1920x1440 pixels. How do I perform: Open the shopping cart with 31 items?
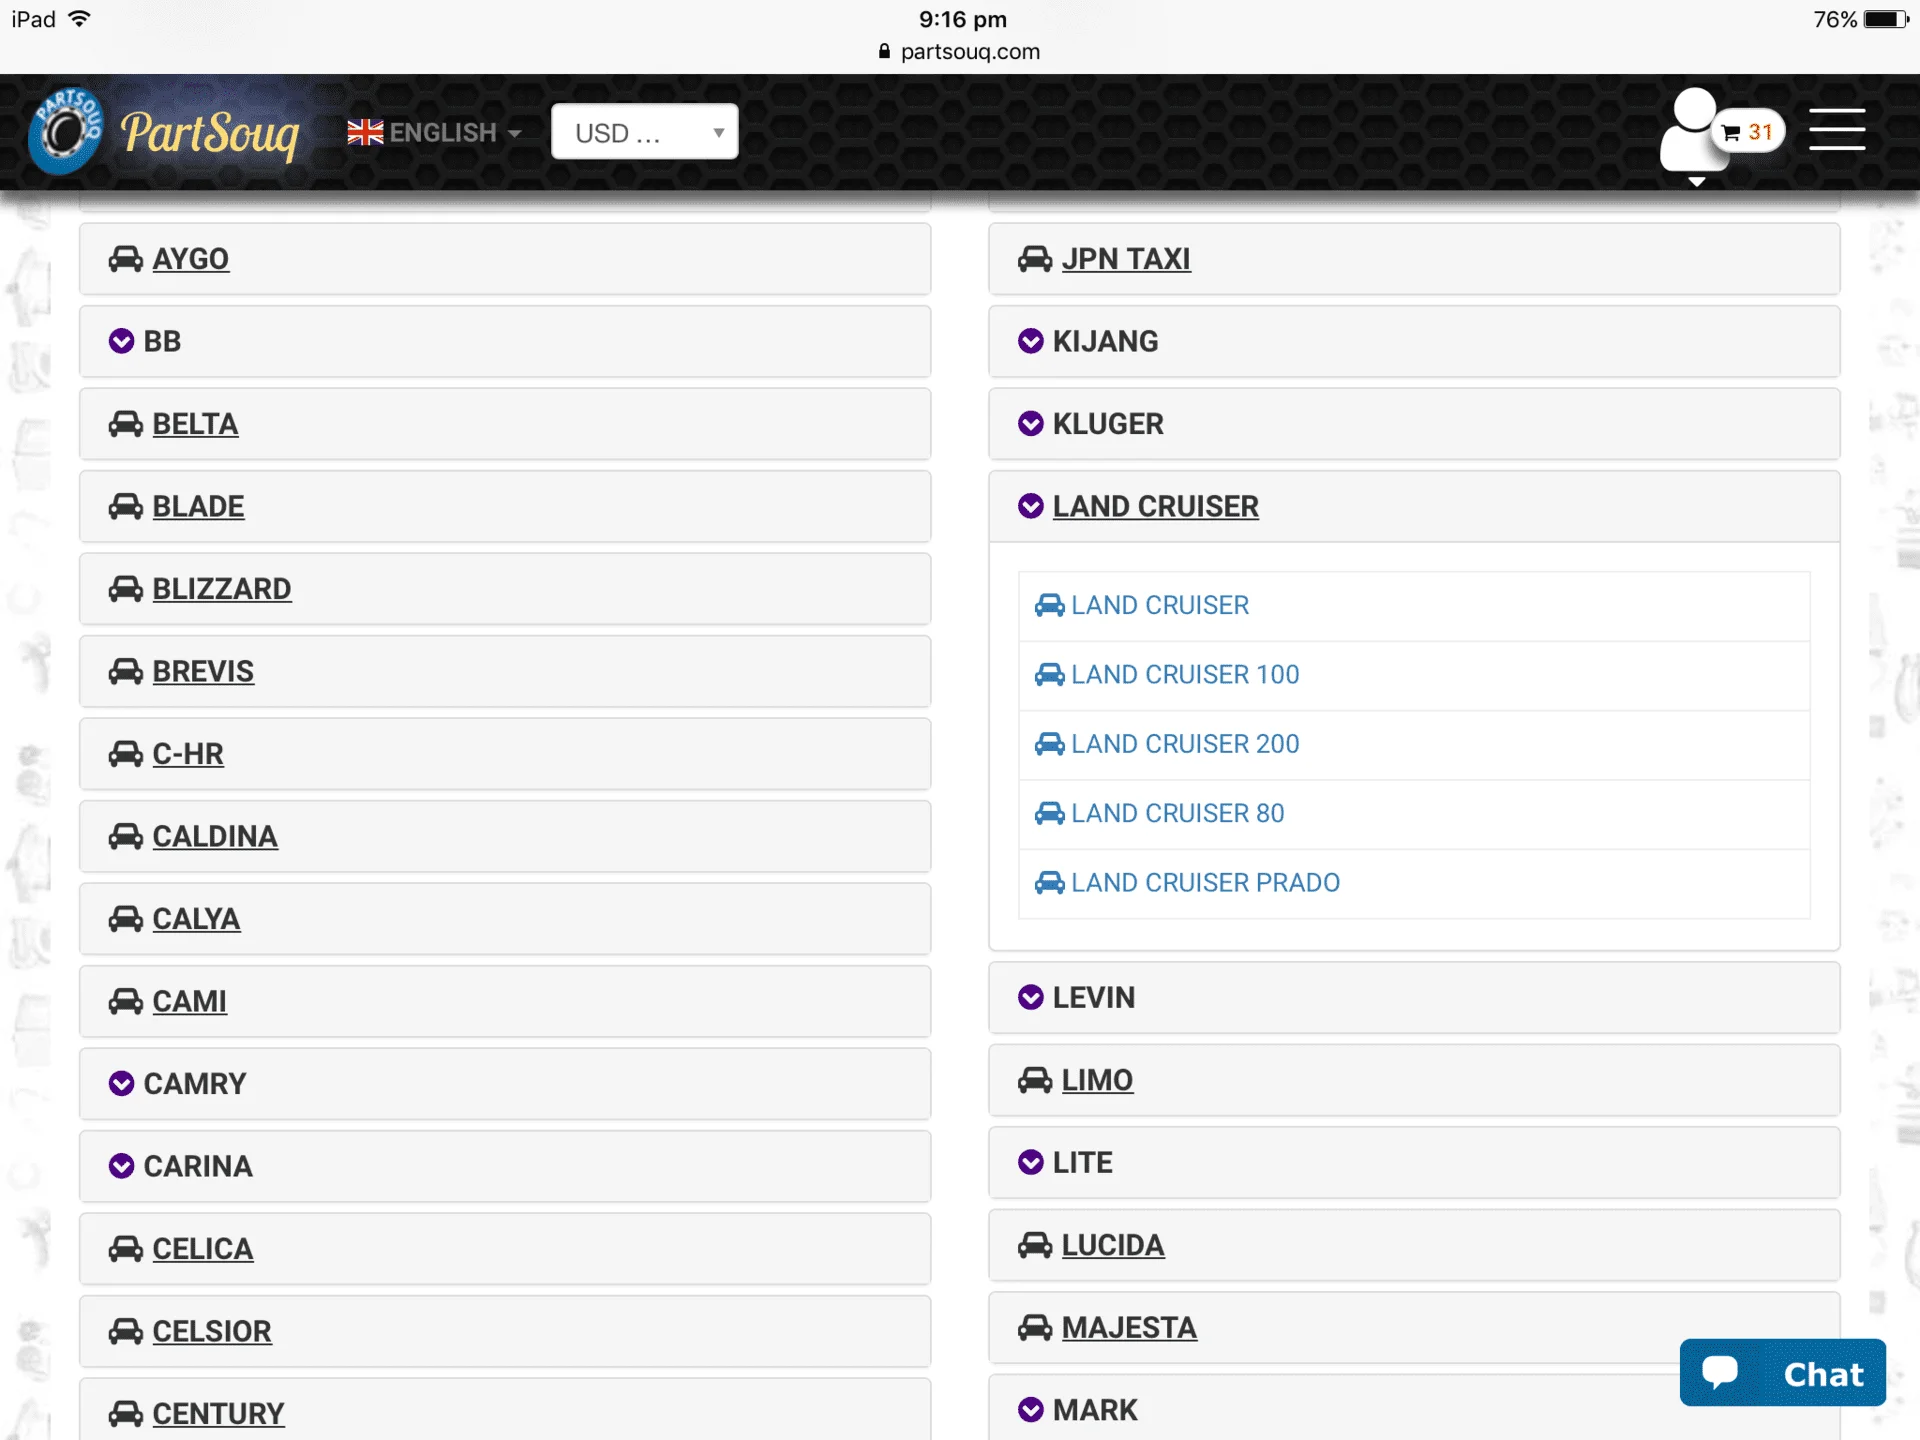click(1749, 132)
